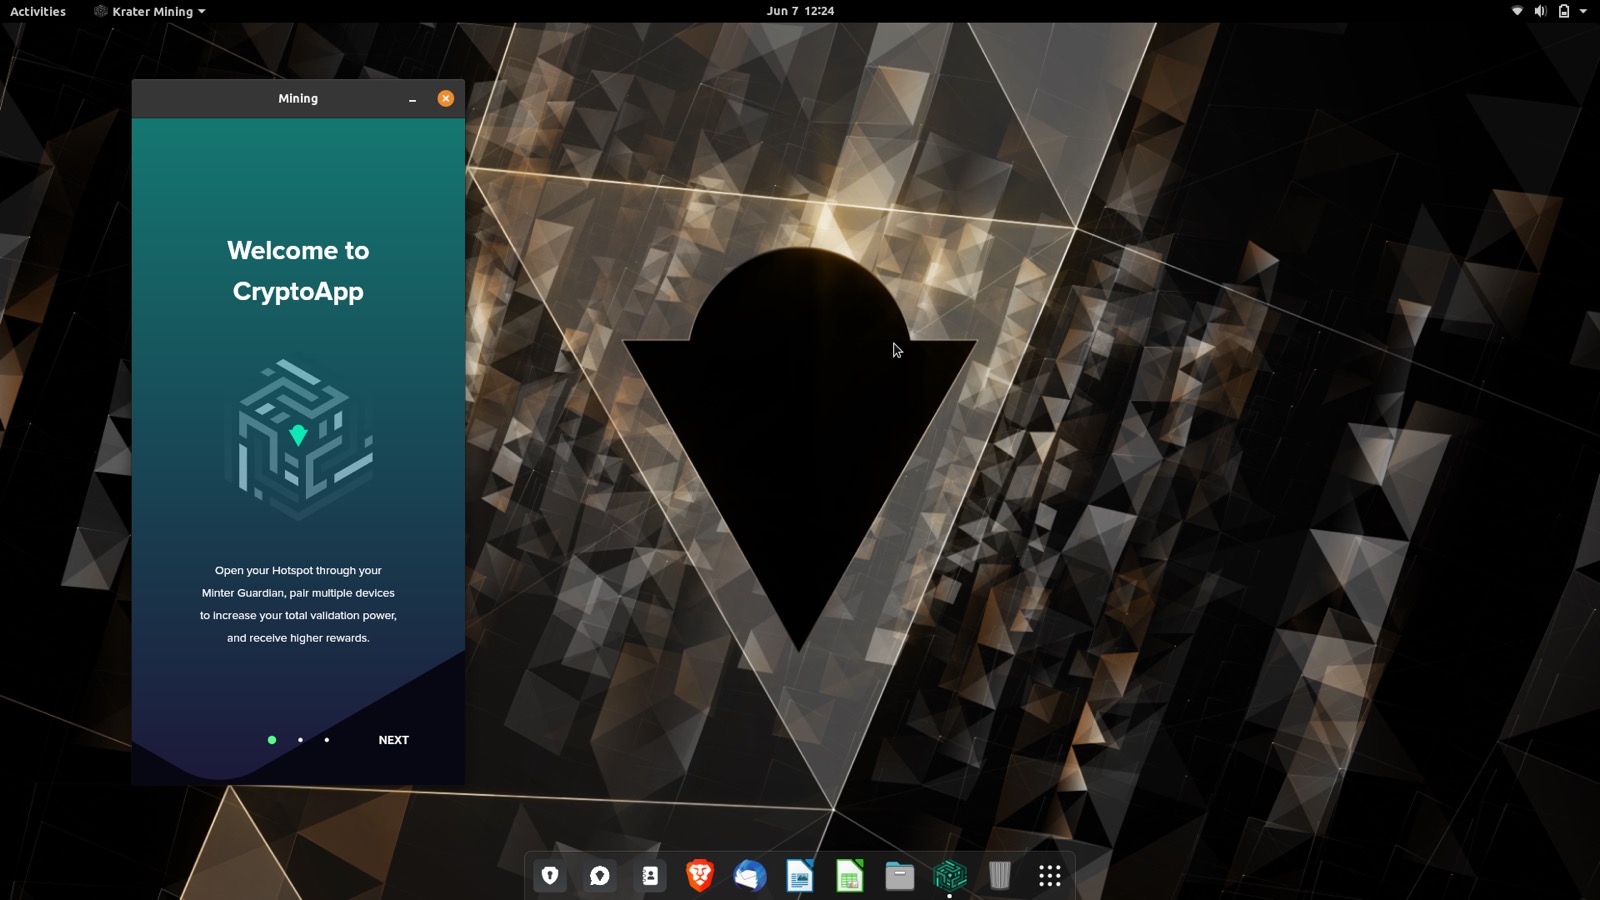Click the CryptoApp maze cube logo

coord(299,437)
